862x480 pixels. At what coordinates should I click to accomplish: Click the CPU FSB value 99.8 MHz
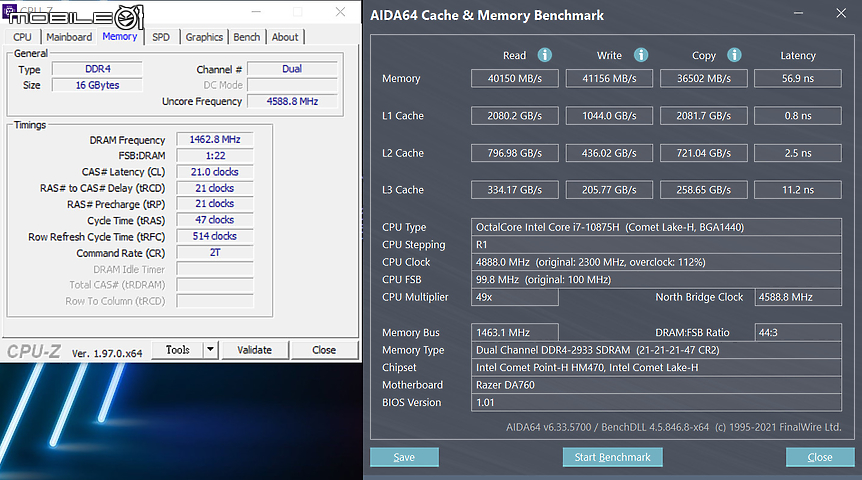coord(656,279)
